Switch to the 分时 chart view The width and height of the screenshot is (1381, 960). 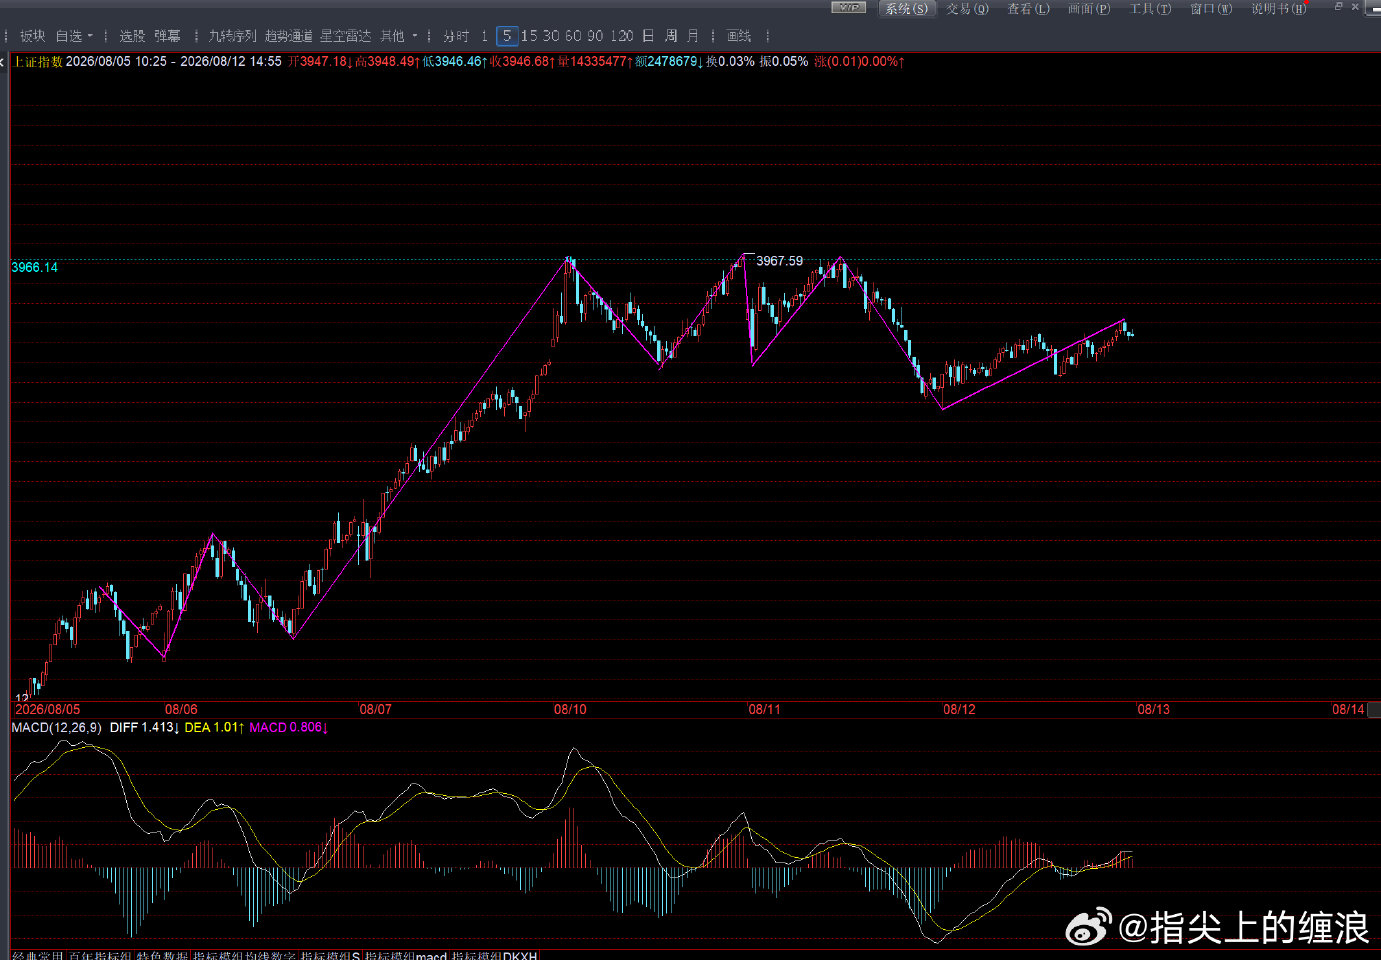pyautogui.click(x=456, y=36)
